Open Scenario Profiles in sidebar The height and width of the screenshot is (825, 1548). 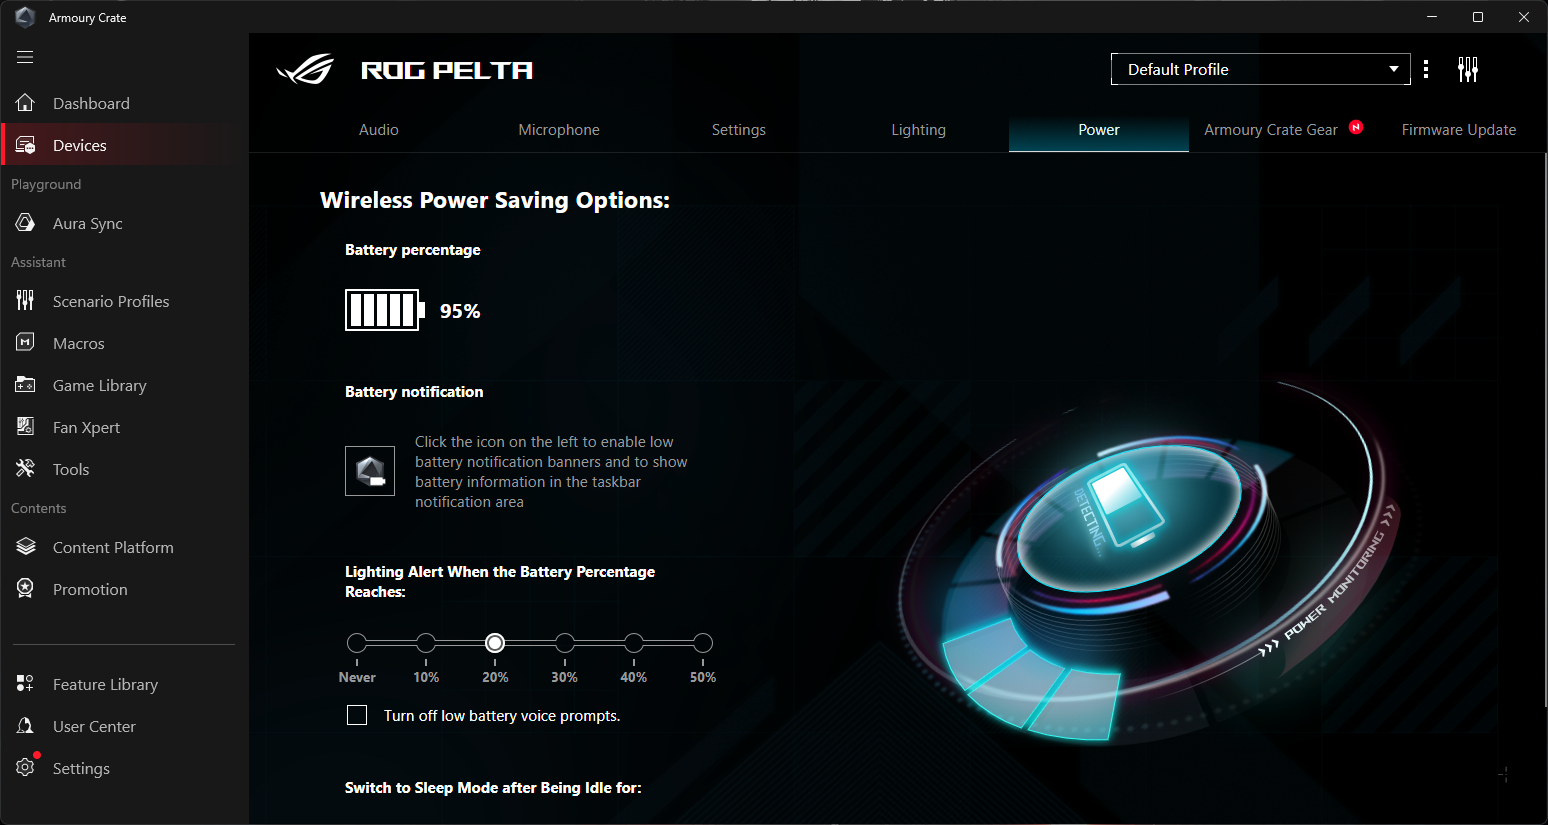110,302
